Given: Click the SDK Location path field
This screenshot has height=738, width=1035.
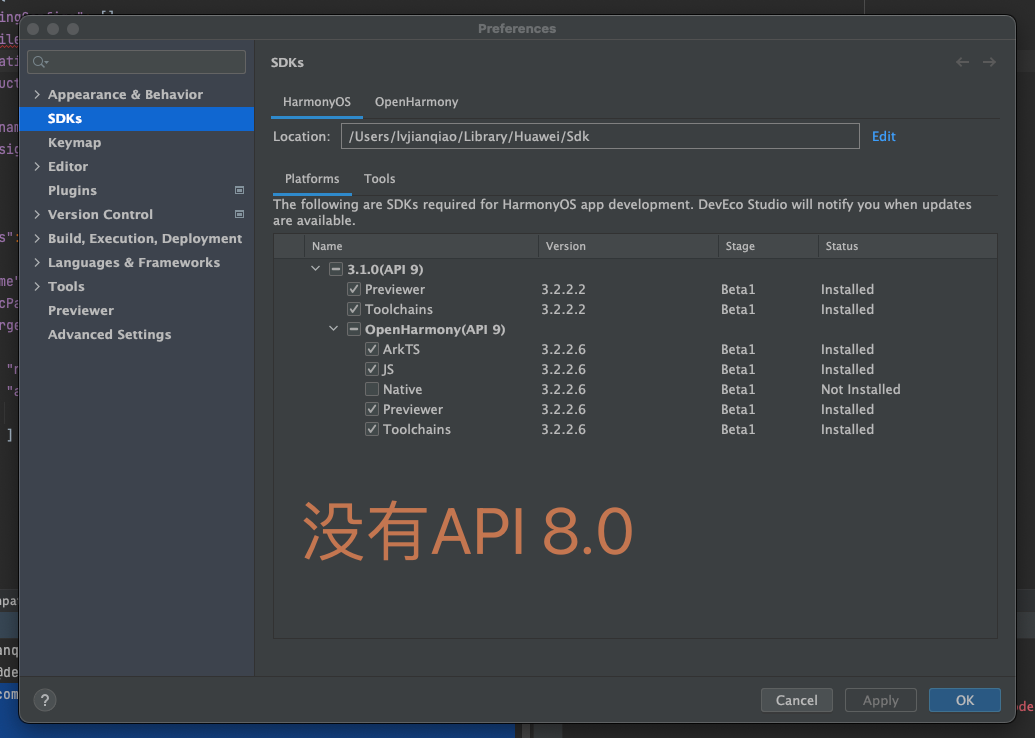Looking at the screenshot, I should 600,136.
